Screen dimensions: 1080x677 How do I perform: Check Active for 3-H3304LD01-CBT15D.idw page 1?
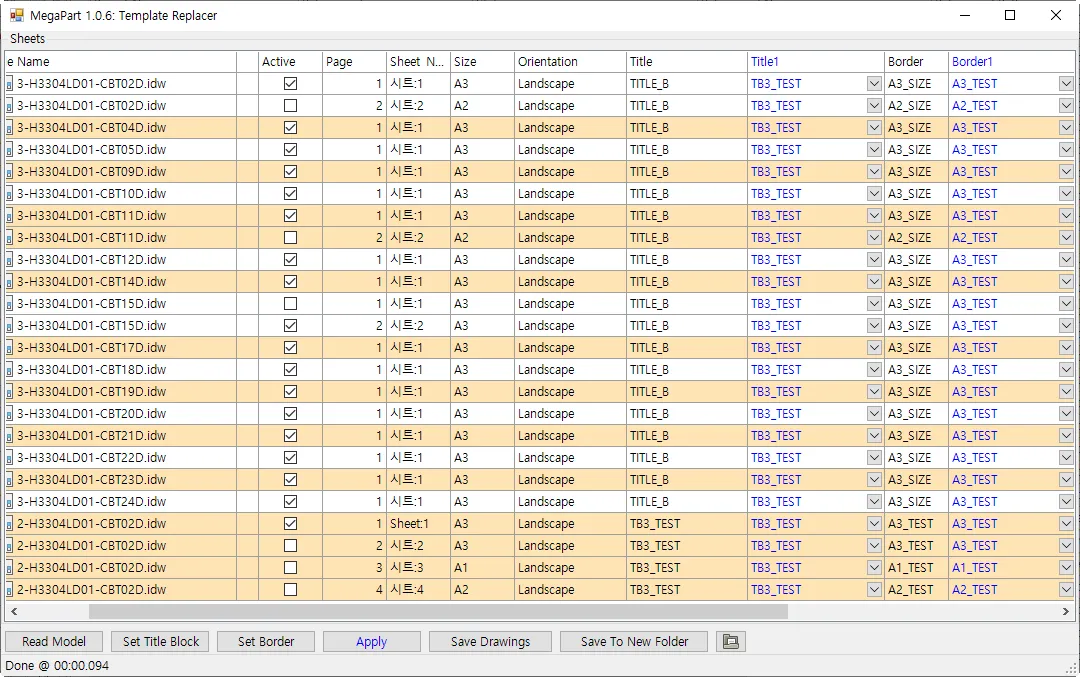click(x=291, y=304)
